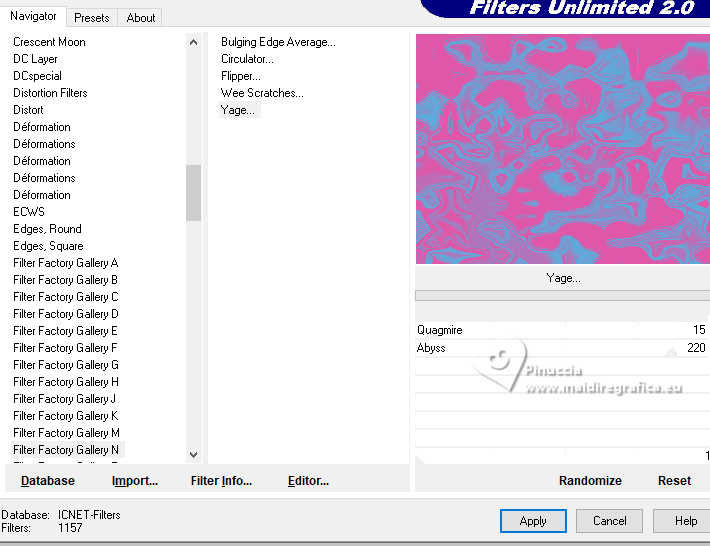This screenshot has height=546, width=710.
Task: Select Filter Factory Gallery J
Action: point(65,399)
